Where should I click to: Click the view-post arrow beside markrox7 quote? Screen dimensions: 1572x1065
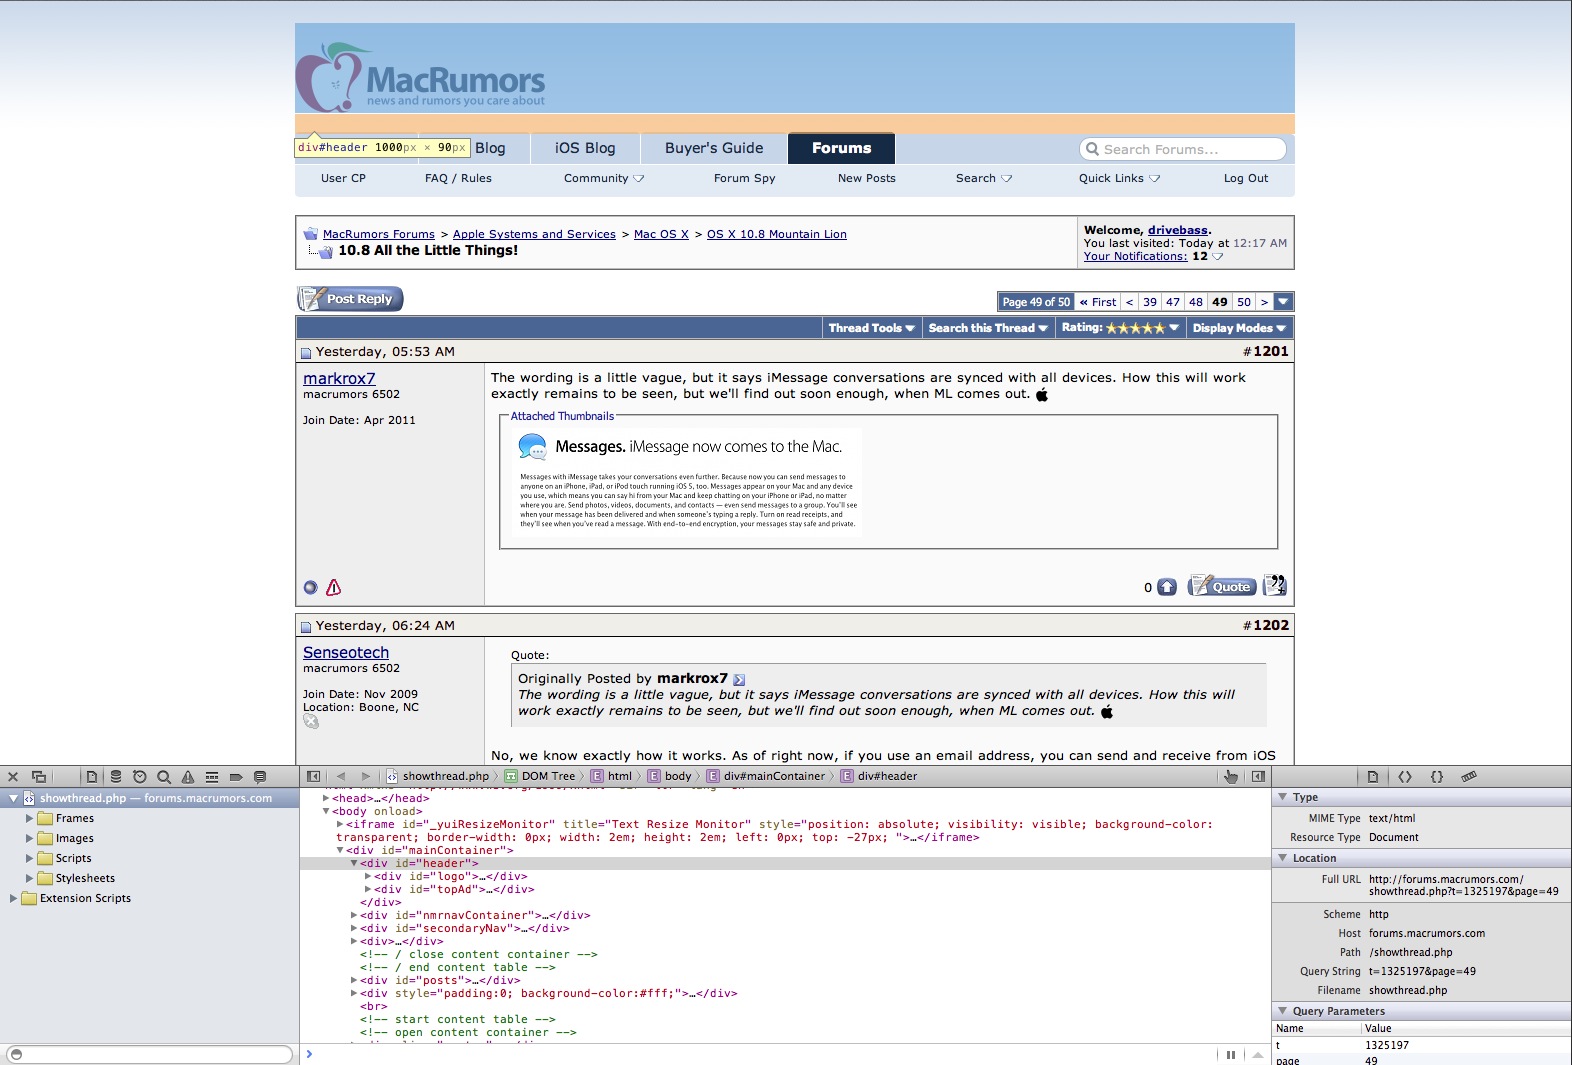click(739, 680)
